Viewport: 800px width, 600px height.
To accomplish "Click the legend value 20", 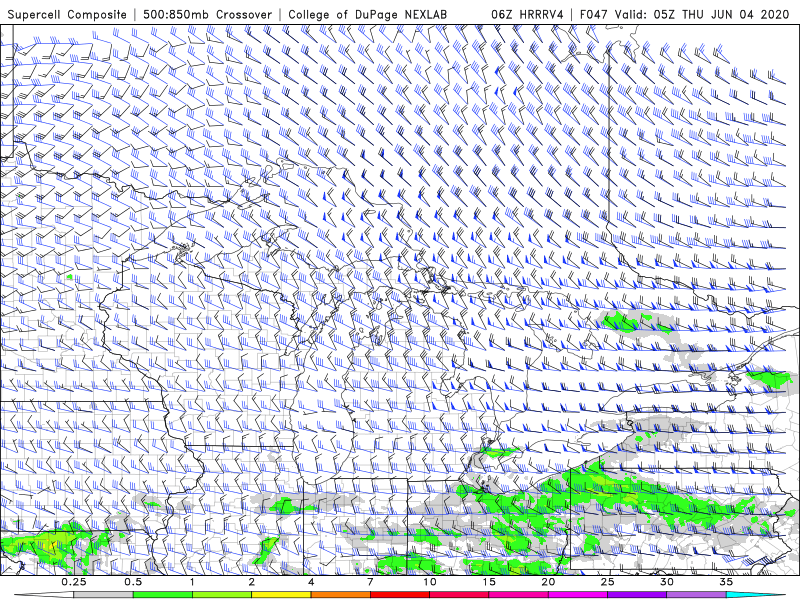I will click(548, 582).
